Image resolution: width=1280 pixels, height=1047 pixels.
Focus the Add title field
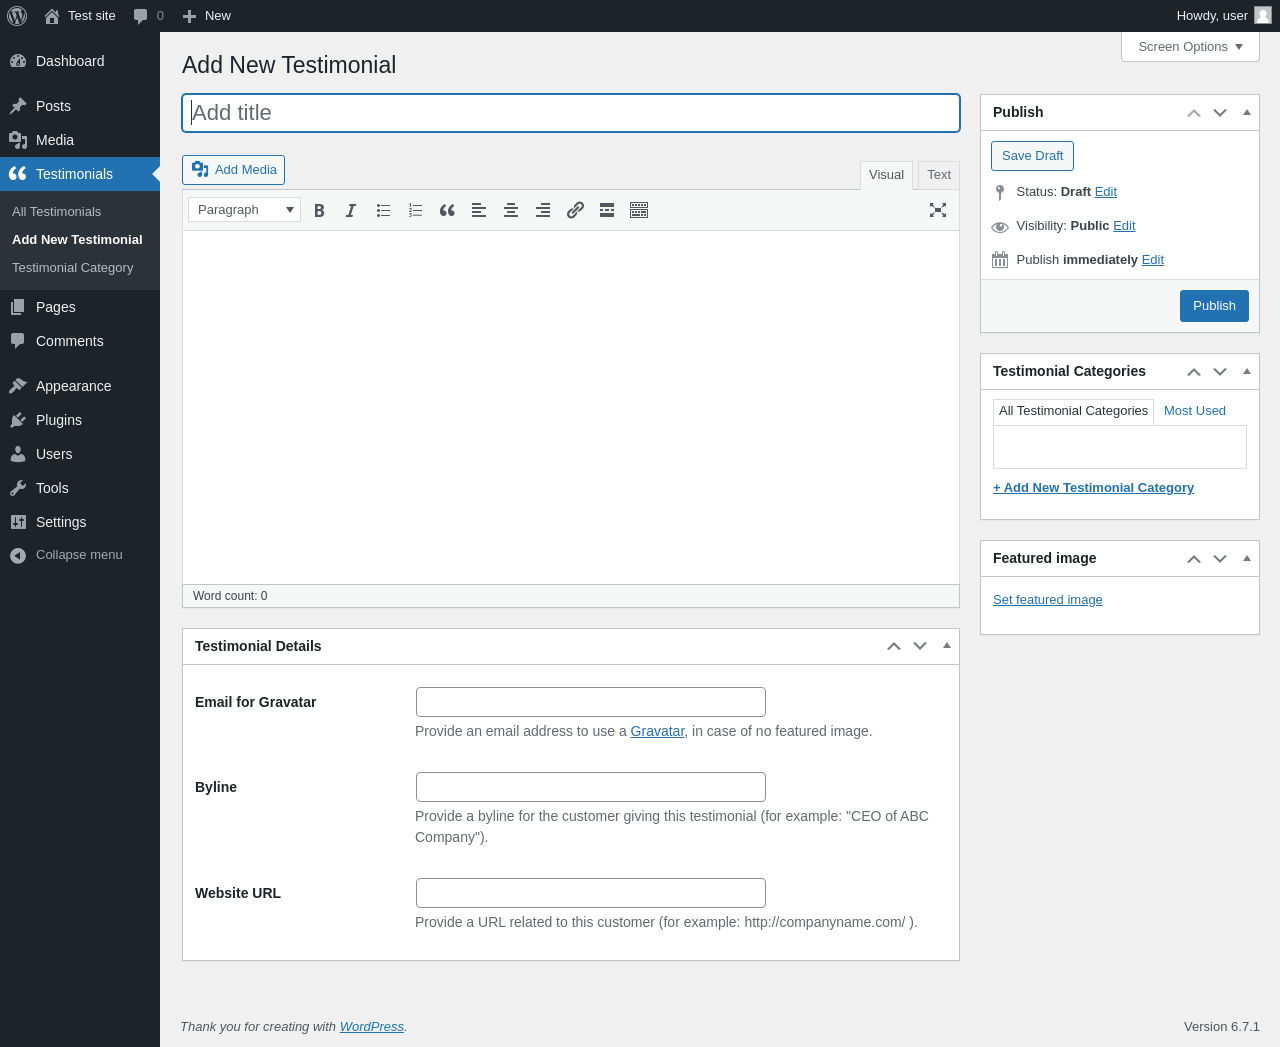click(571, 113)
